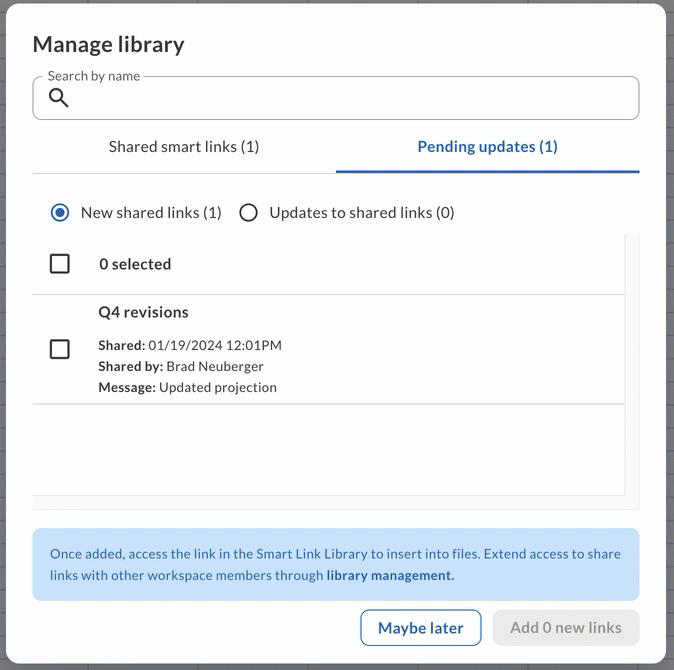Image resolution: width=674 pixels, height=670 pixels.
Task: Focus the Search by name field
Action: (x=336, y=98)
